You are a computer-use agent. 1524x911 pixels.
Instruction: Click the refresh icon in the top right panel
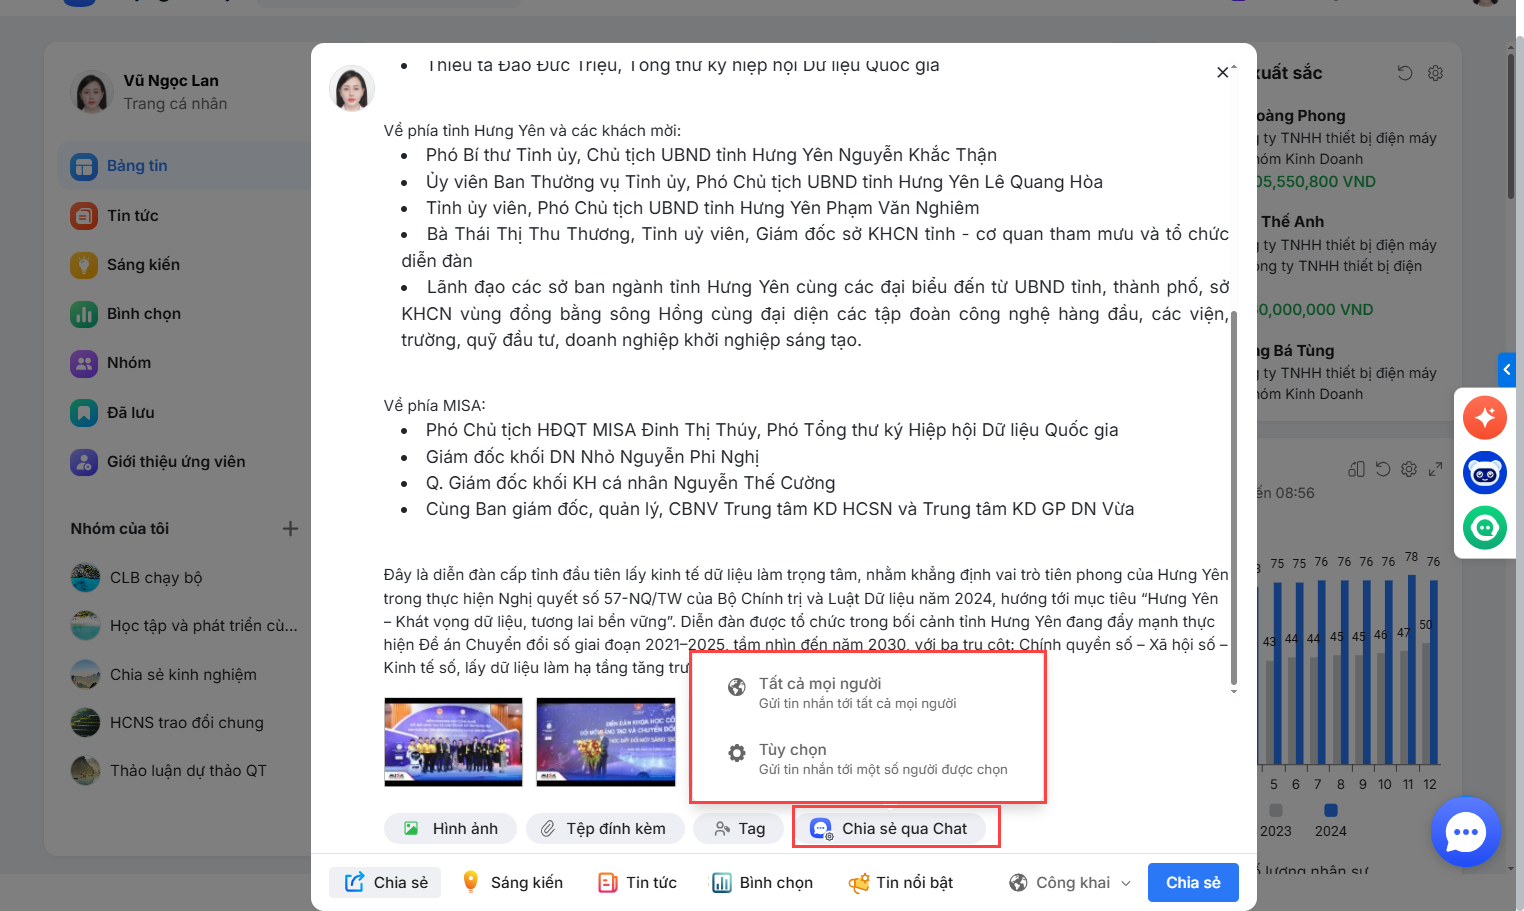(1405, 73)
